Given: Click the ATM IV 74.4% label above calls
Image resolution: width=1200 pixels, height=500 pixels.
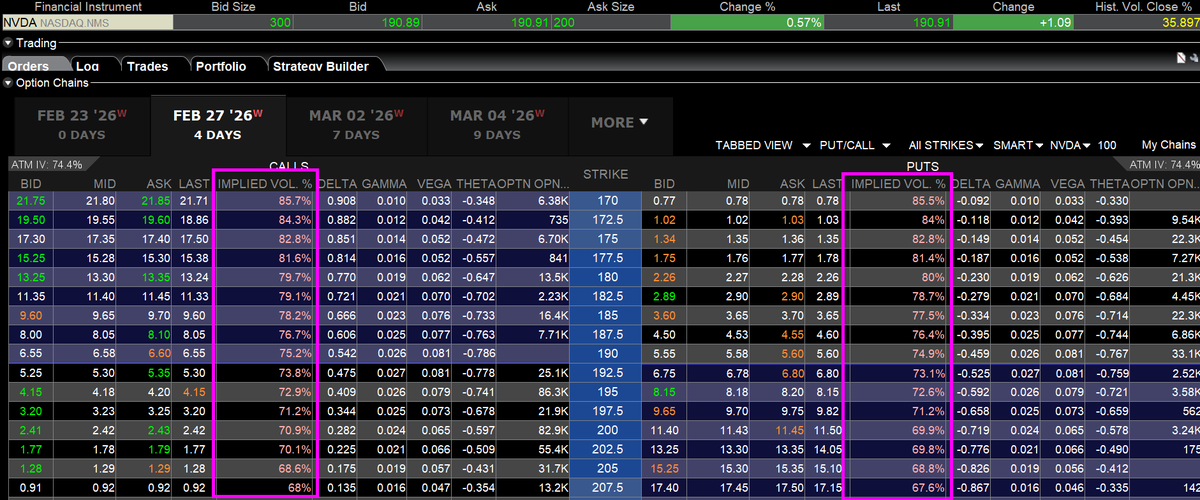Looking at the screenshot, I should click(48, 164).
